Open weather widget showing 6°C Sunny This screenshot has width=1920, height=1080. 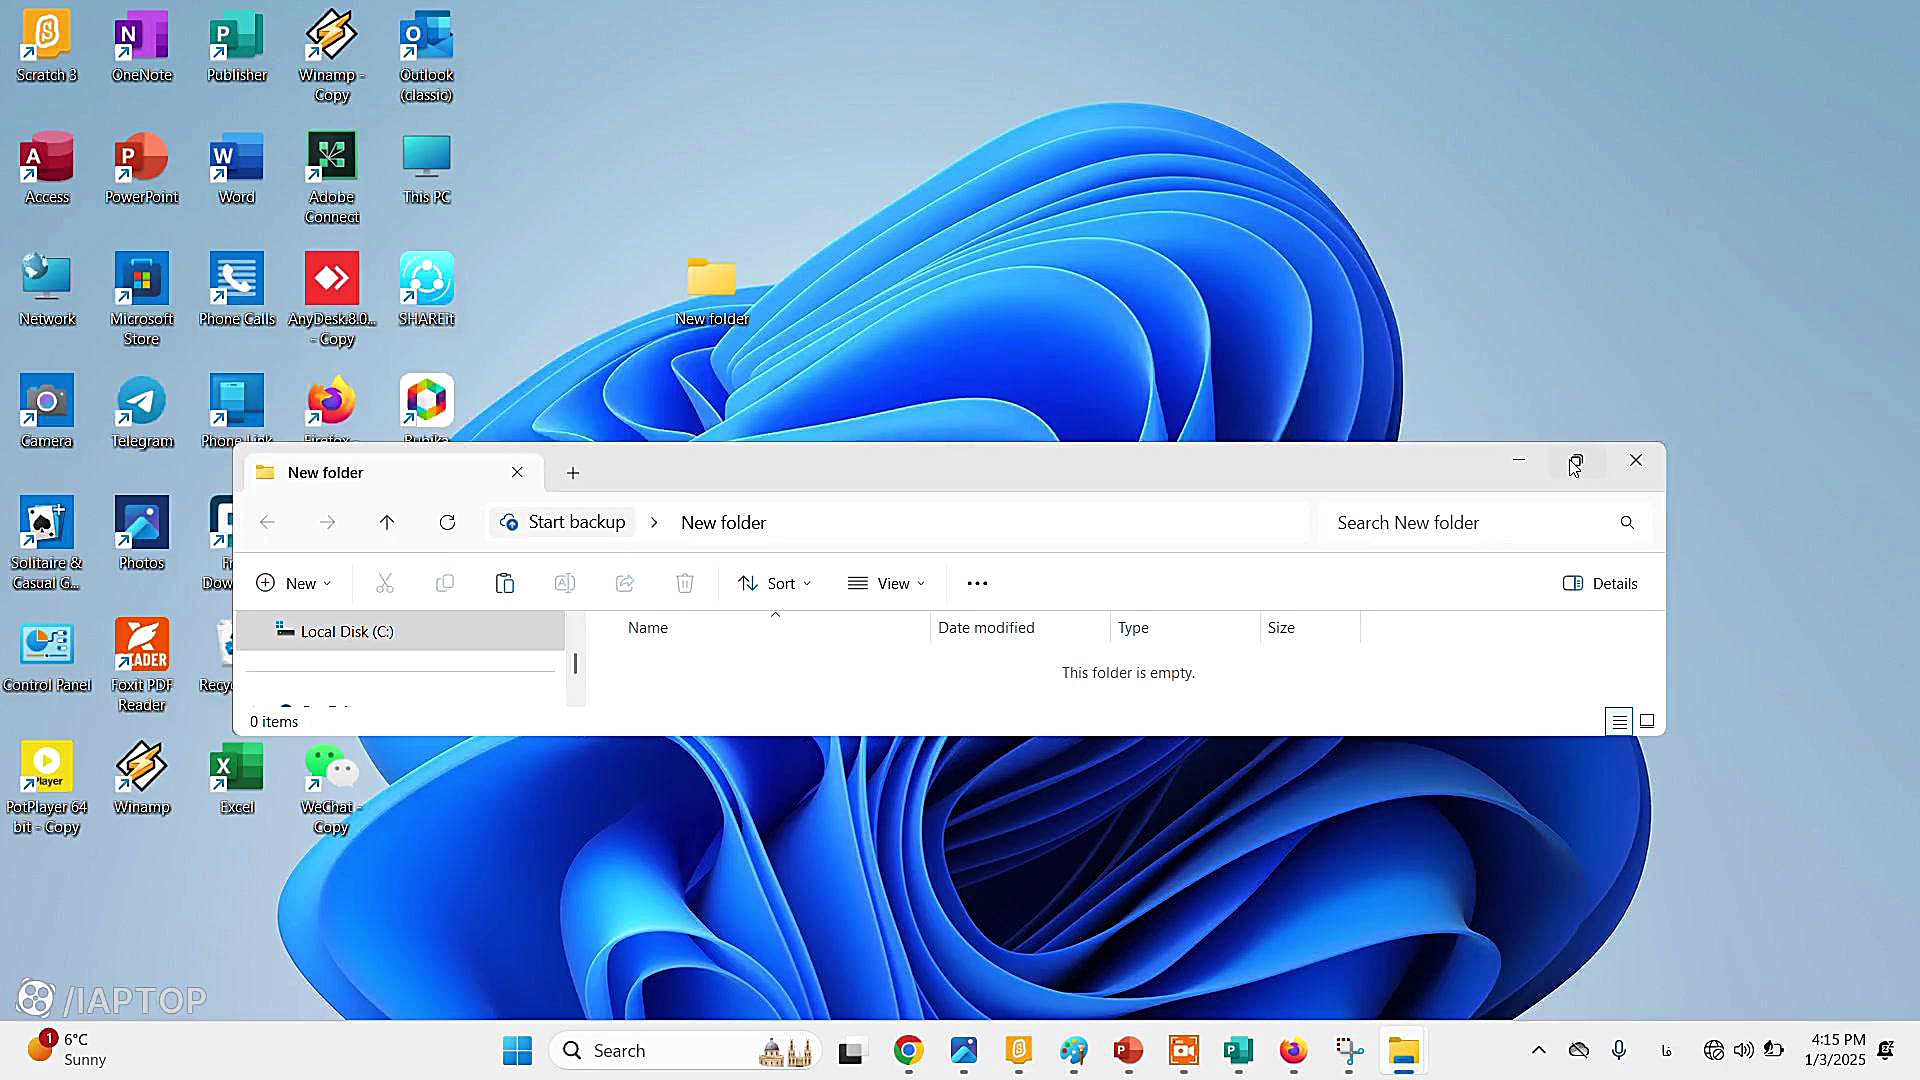point(66,1050)
